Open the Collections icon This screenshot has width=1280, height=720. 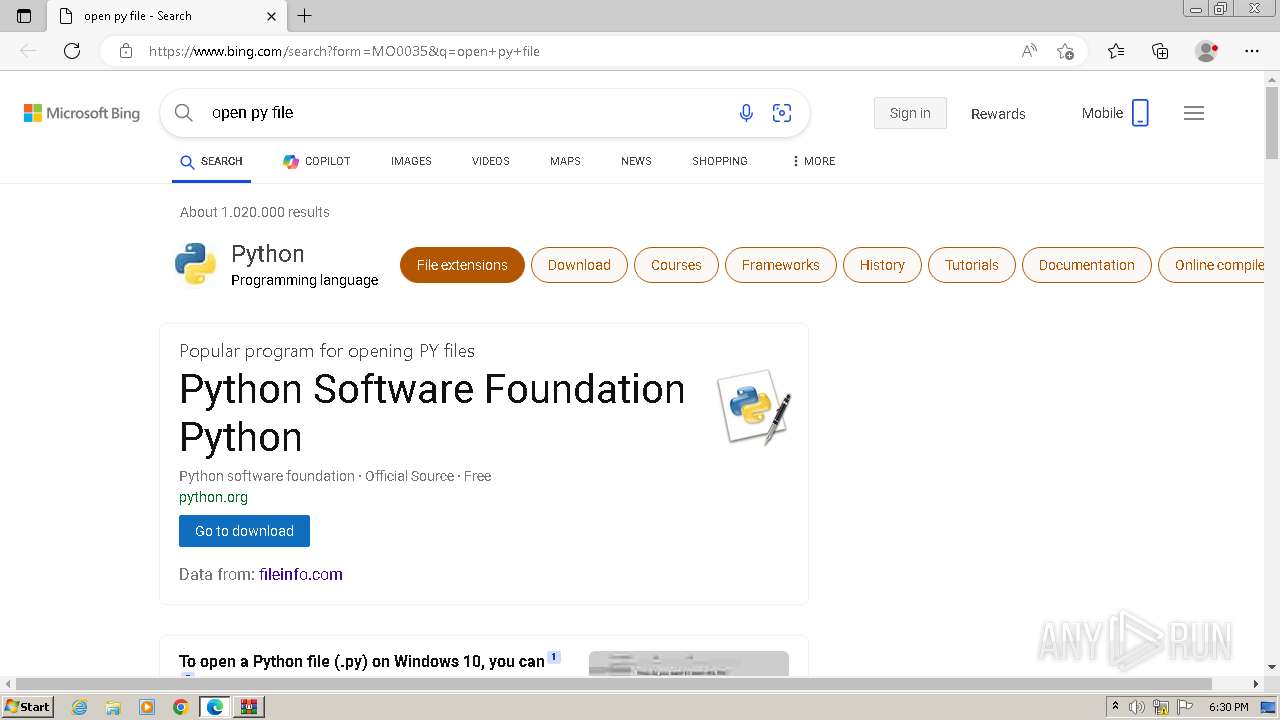click(x=1160, y=51)
